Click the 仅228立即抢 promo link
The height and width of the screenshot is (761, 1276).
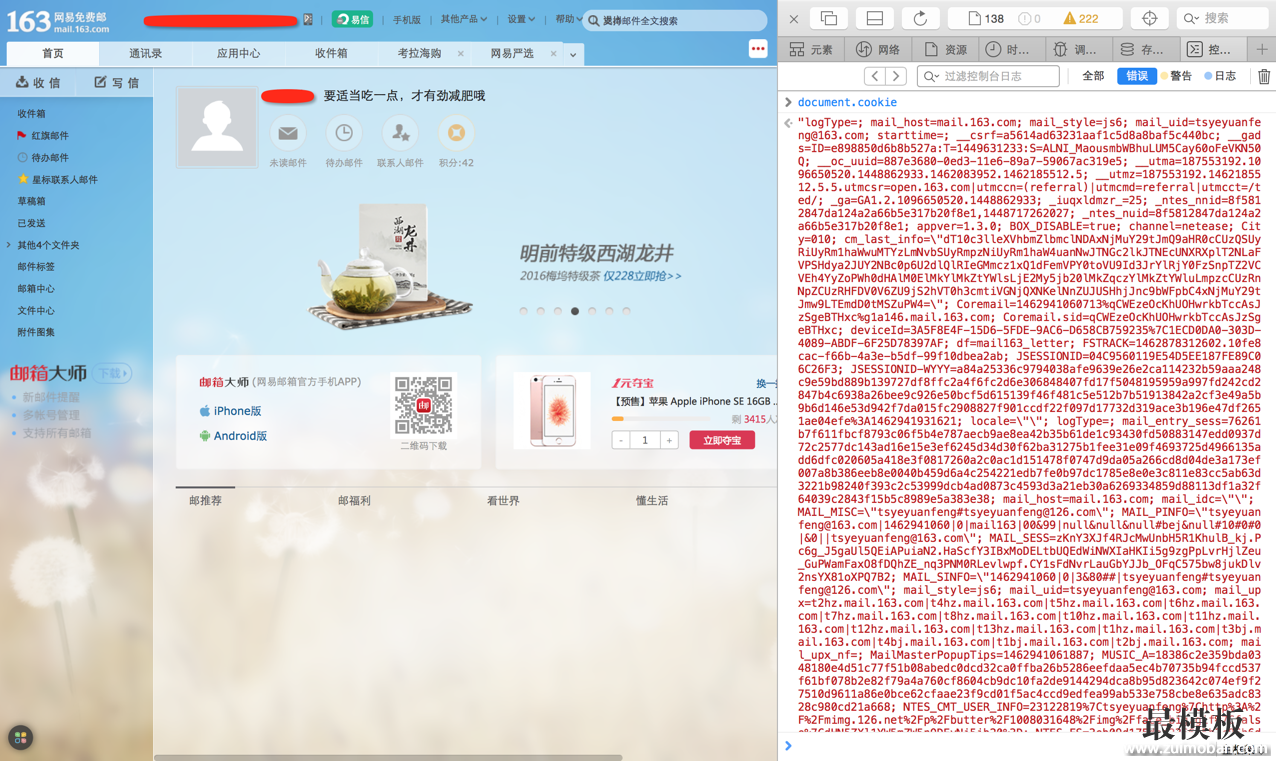pos(642,276)
